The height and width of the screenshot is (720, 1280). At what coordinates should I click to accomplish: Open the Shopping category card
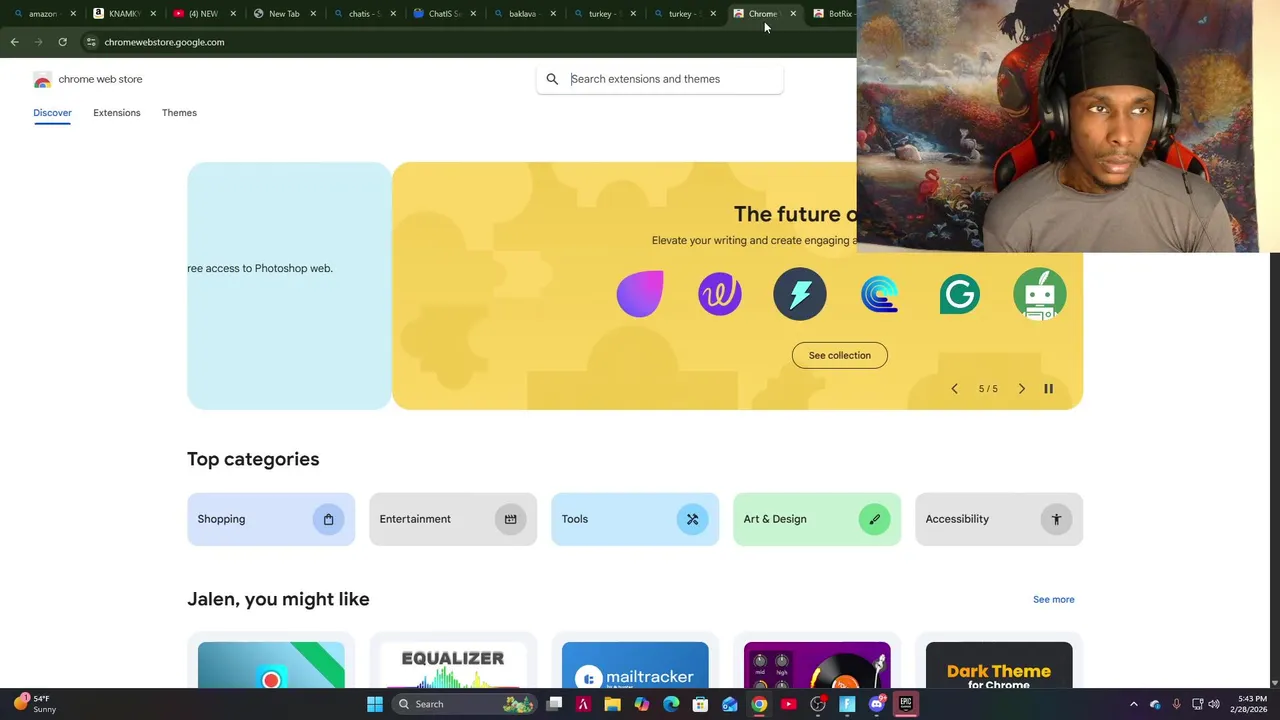271,519
